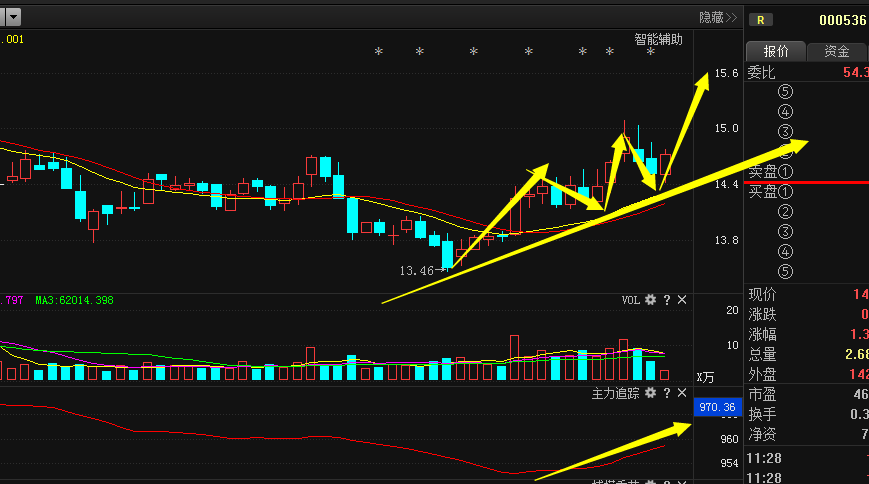Click the yellow R badge icon
The width and height of the screenshot is (869, 484).
762,19
